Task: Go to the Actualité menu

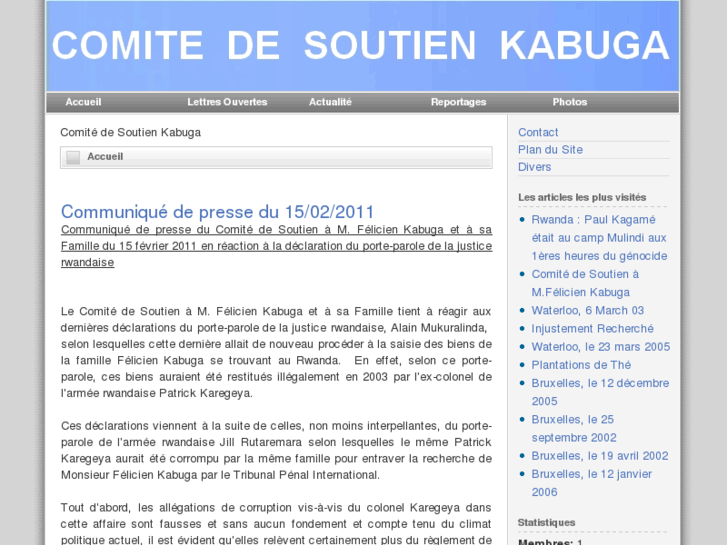Action: click(x=330, y=102)
